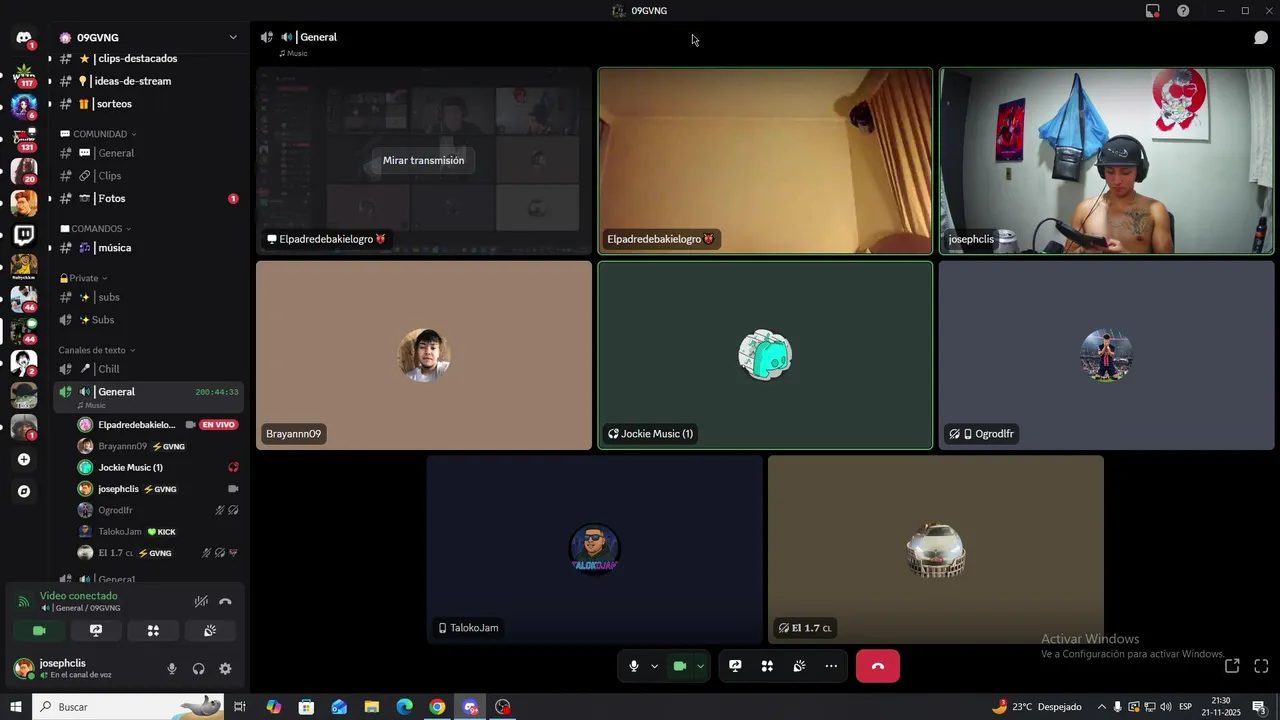1280x720 pixels.
Task: Collapse Canales de texto category
Action: [x=97, y=350]
